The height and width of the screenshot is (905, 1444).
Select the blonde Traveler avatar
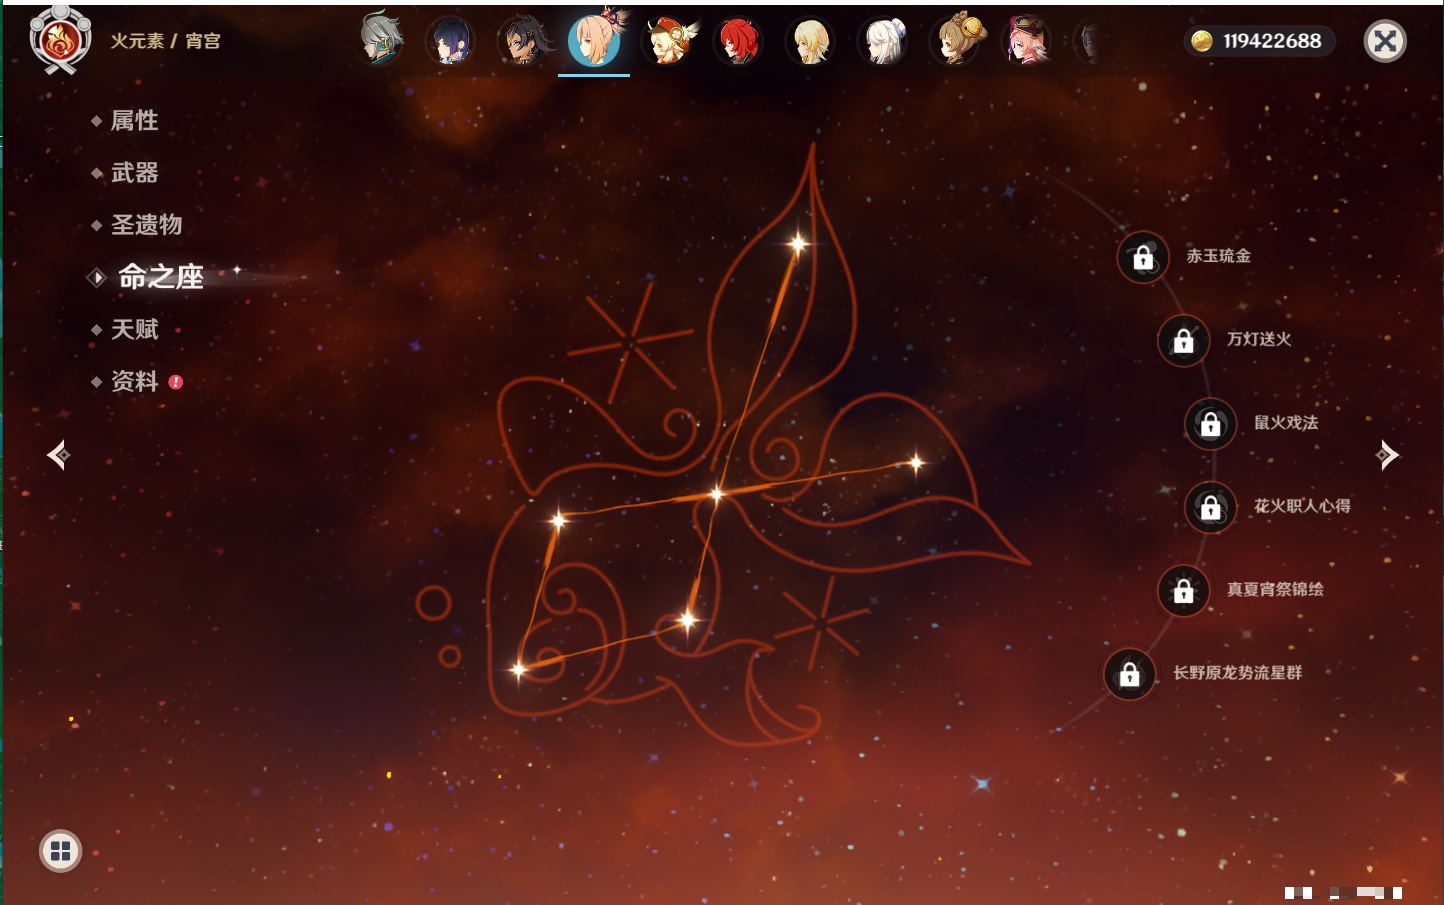click(x=811, y=41)
